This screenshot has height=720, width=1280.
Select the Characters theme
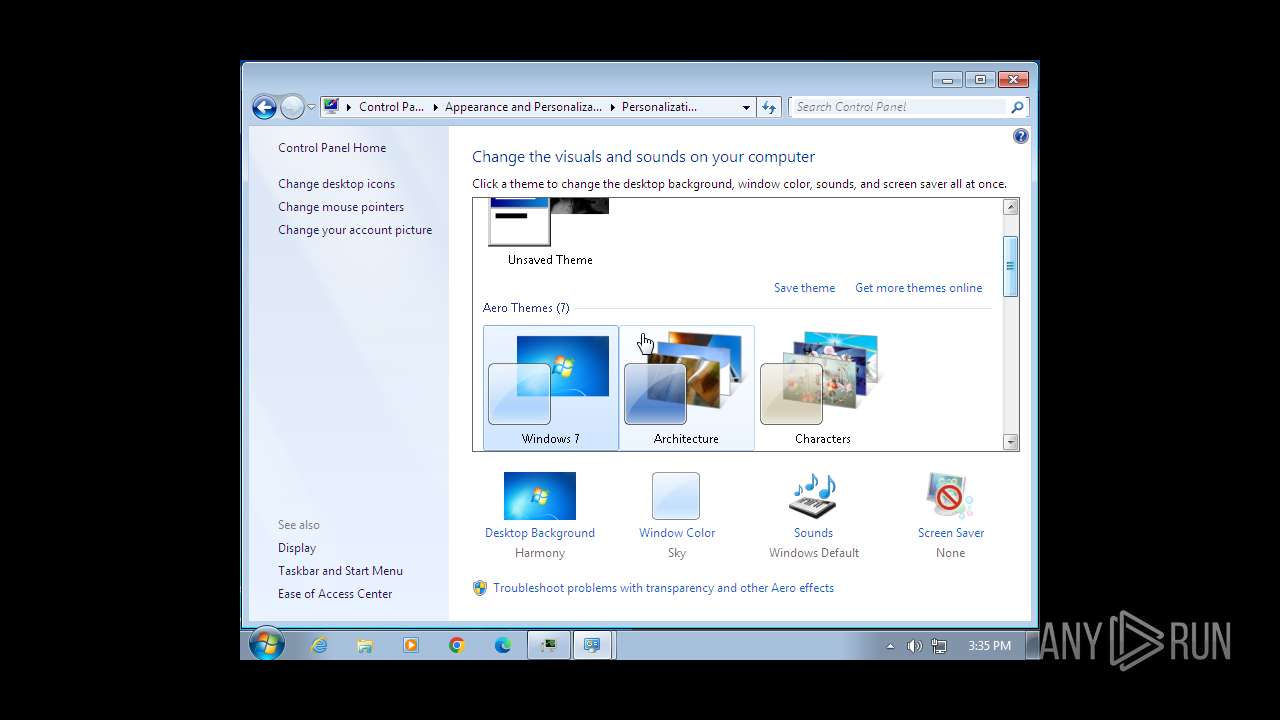point(822,388)
